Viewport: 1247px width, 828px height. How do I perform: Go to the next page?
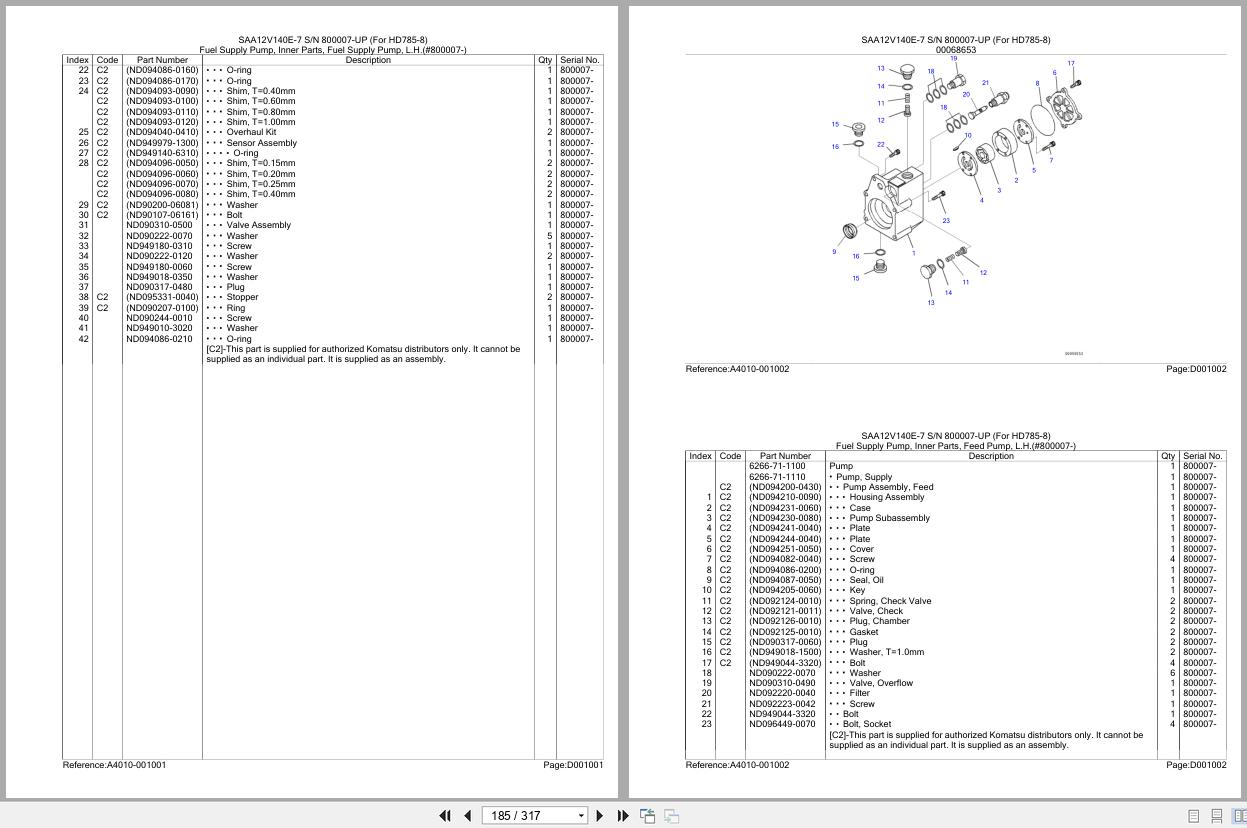pyautogui.click(x=600, y=816)
